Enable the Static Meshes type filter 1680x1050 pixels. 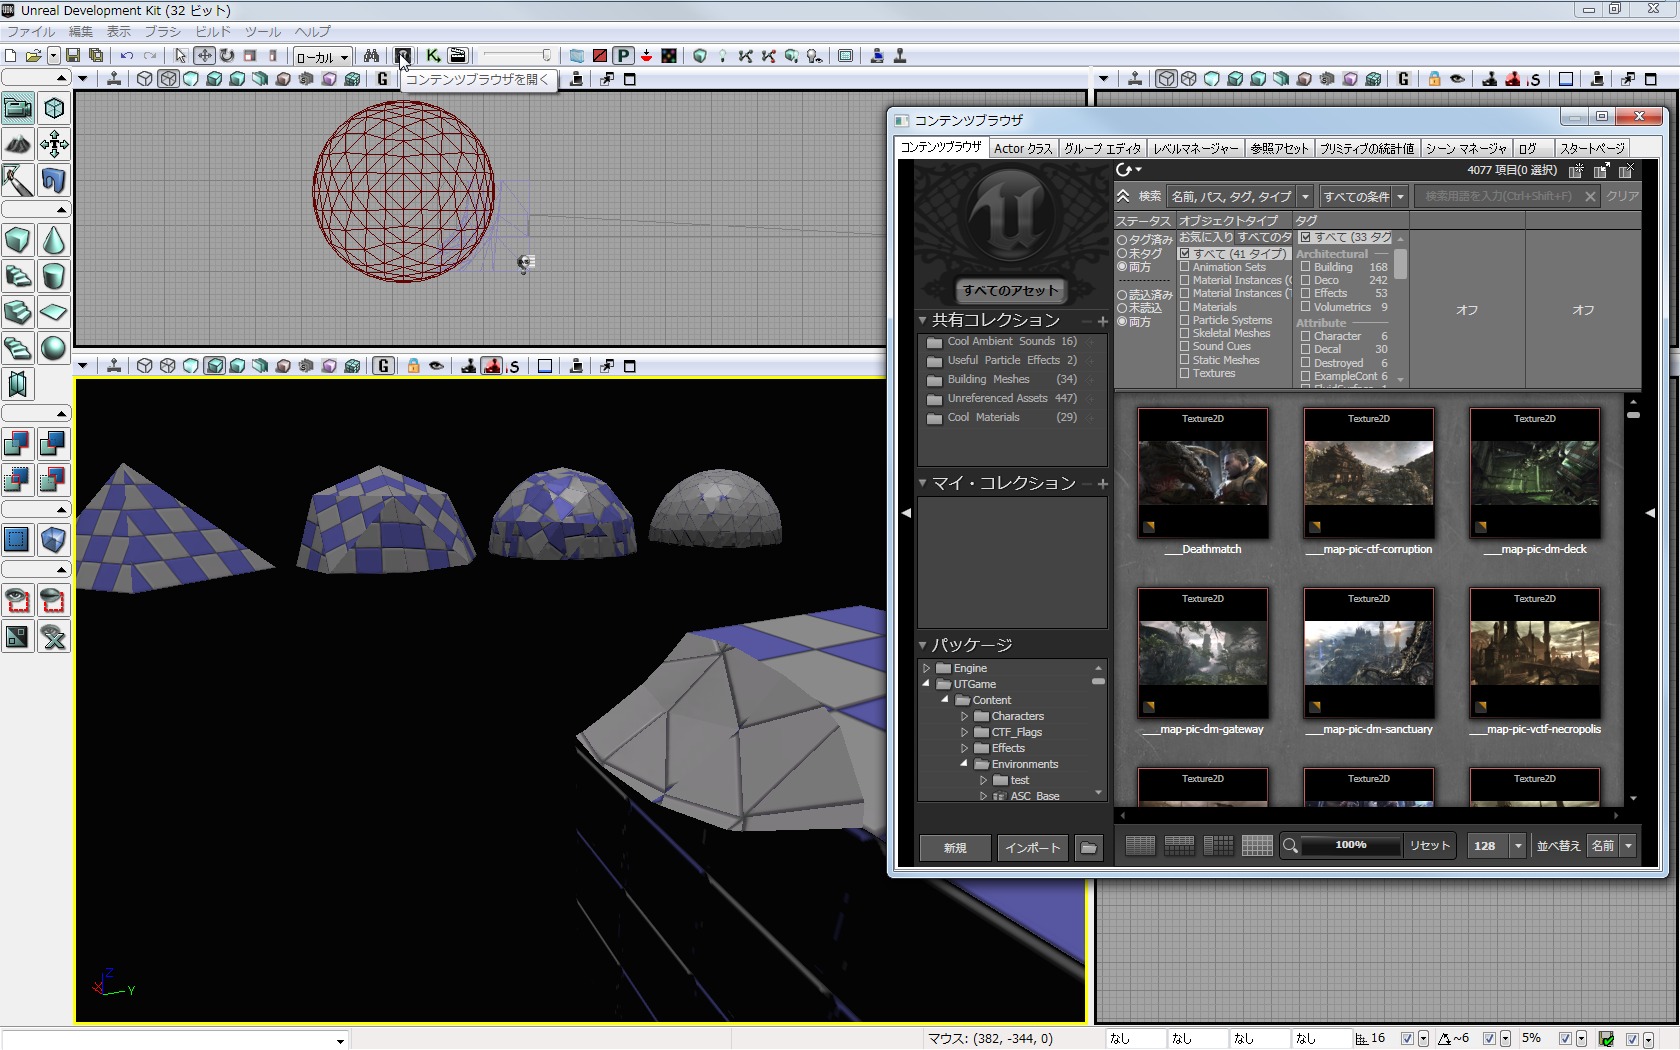click(x=1185, y=360)
